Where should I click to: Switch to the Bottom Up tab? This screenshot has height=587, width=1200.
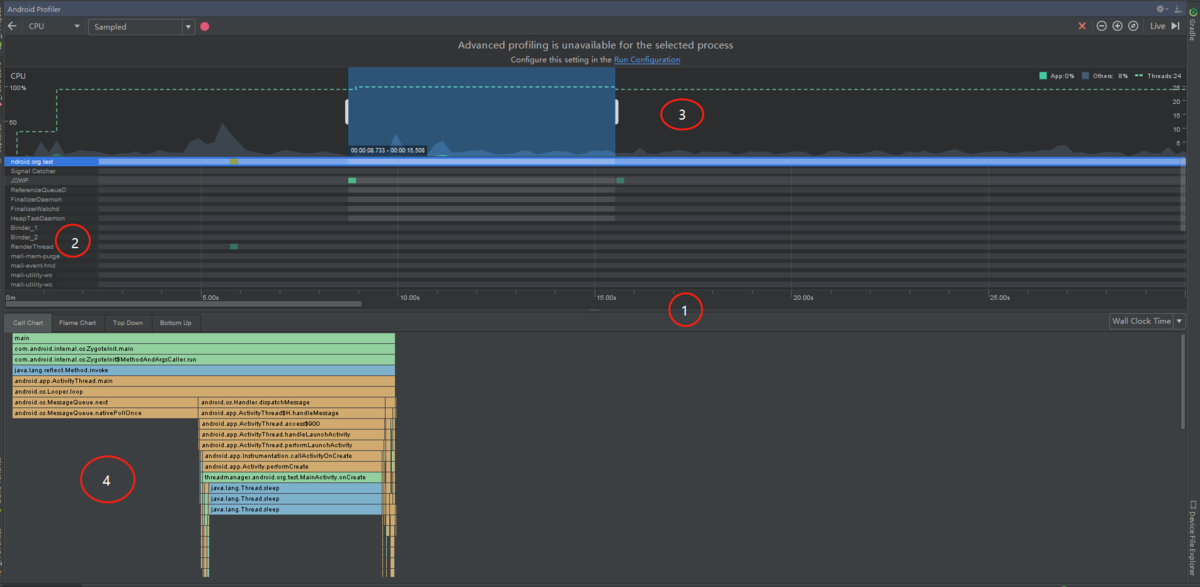[x=175, y=322]
